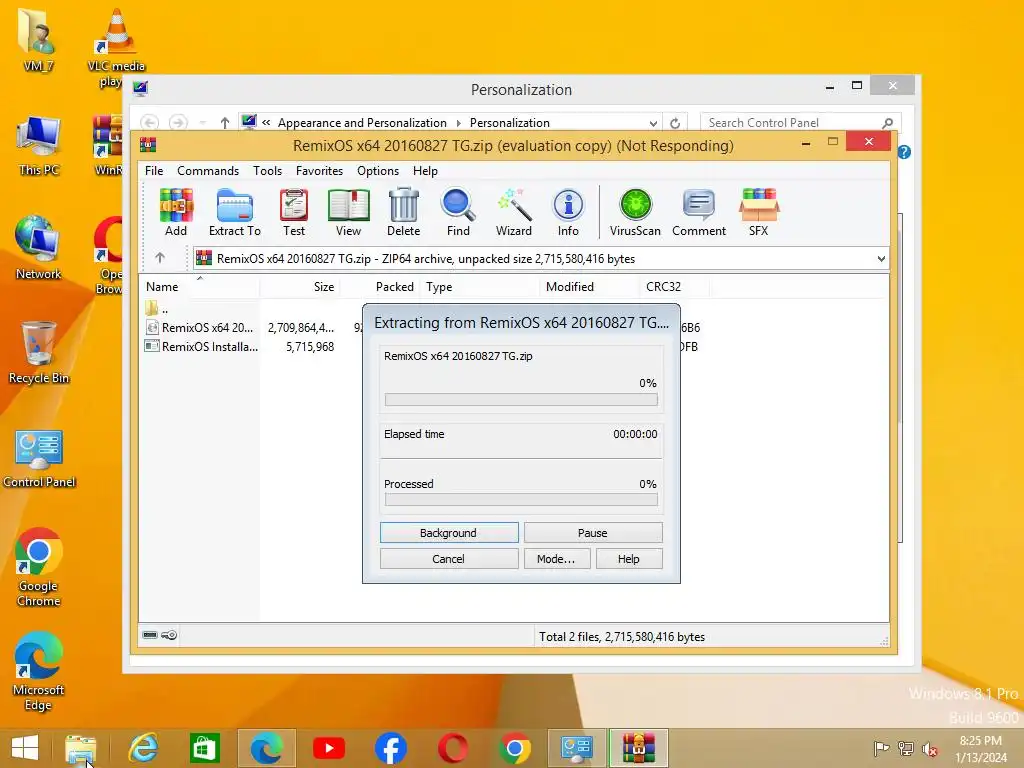Click the Add toolbar icon in WinRAR

(176, 212)
